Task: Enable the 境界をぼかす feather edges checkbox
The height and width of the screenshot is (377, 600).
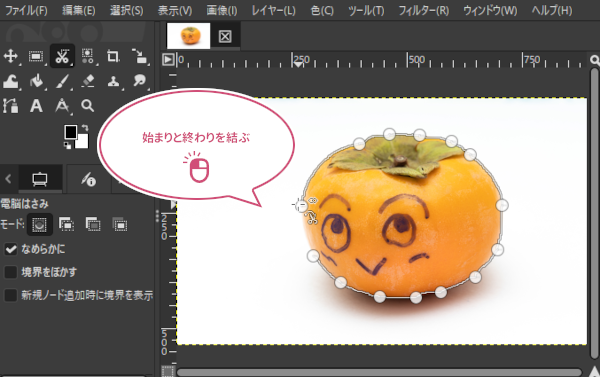Action: [x=10, y=273]
